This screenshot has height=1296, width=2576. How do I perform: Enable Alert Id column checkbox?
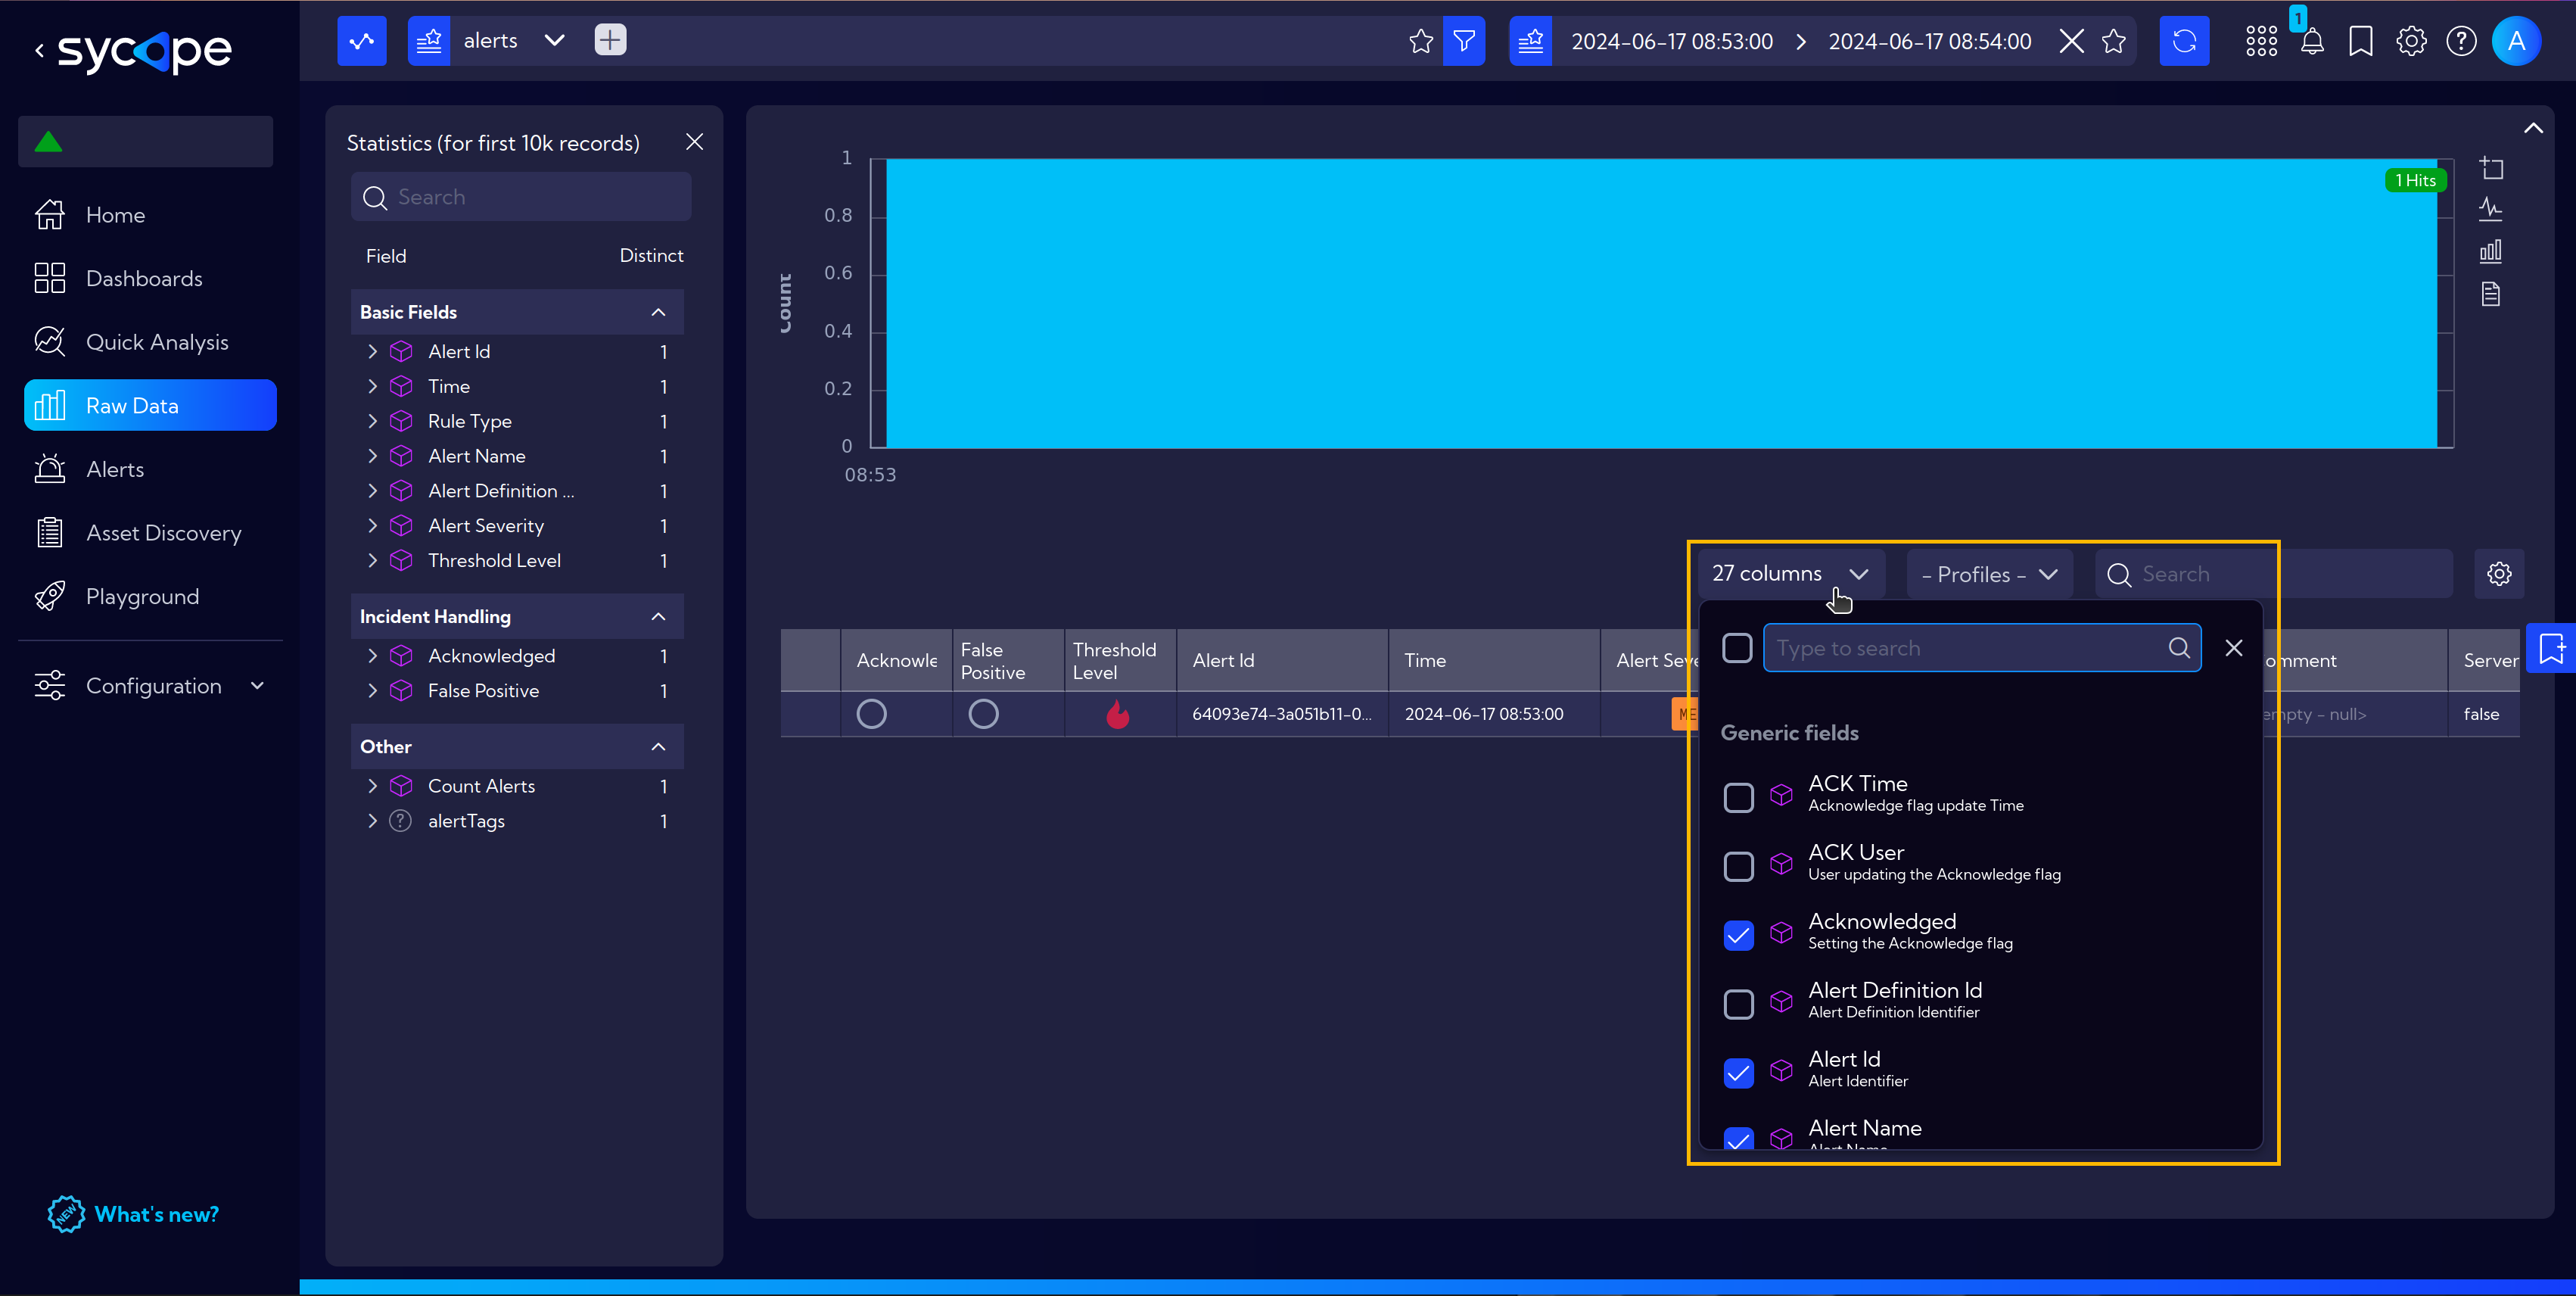[1738, 1073]
